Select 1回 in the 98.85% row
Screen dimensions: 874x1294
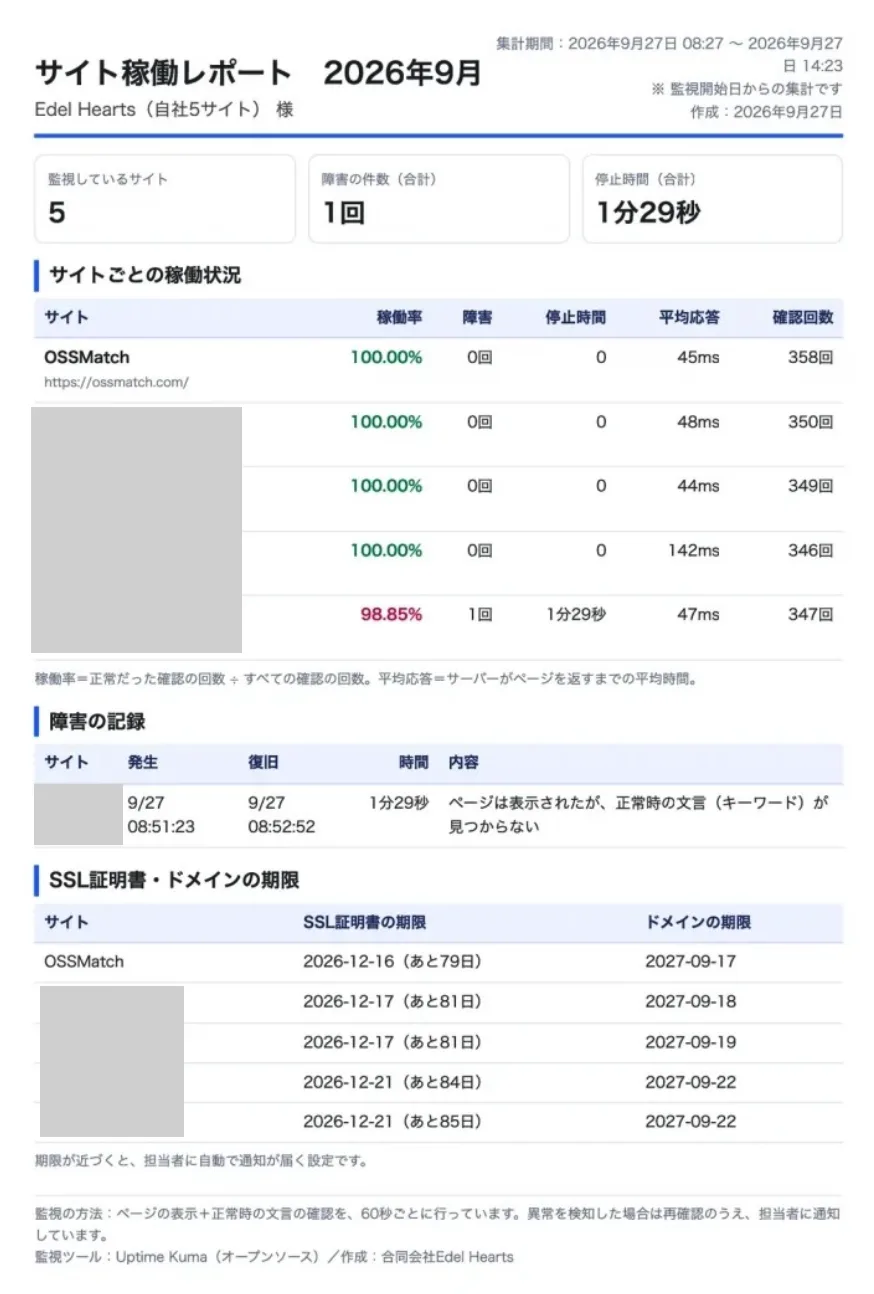coord(480,614)
